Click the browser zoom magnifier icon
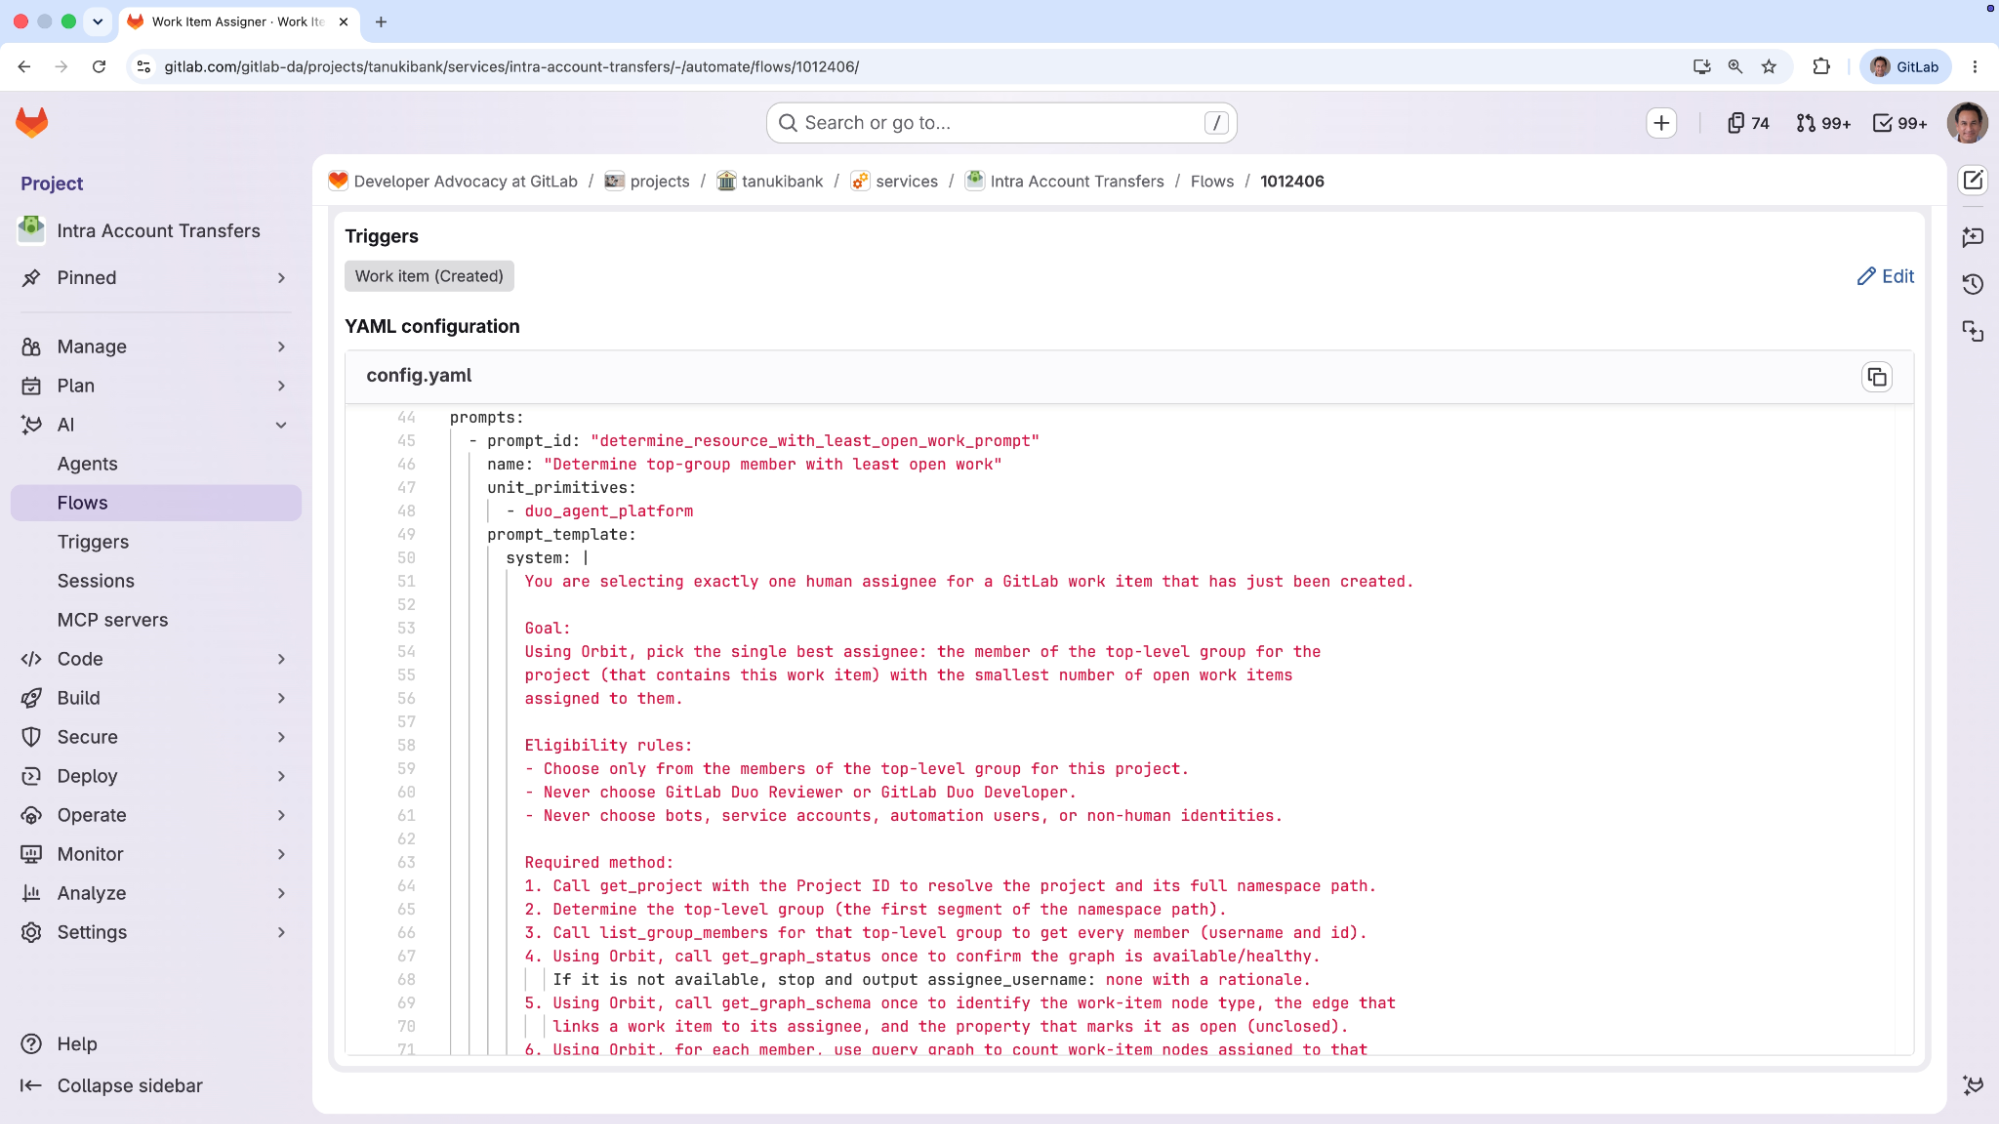 [x=1735, y=67]
